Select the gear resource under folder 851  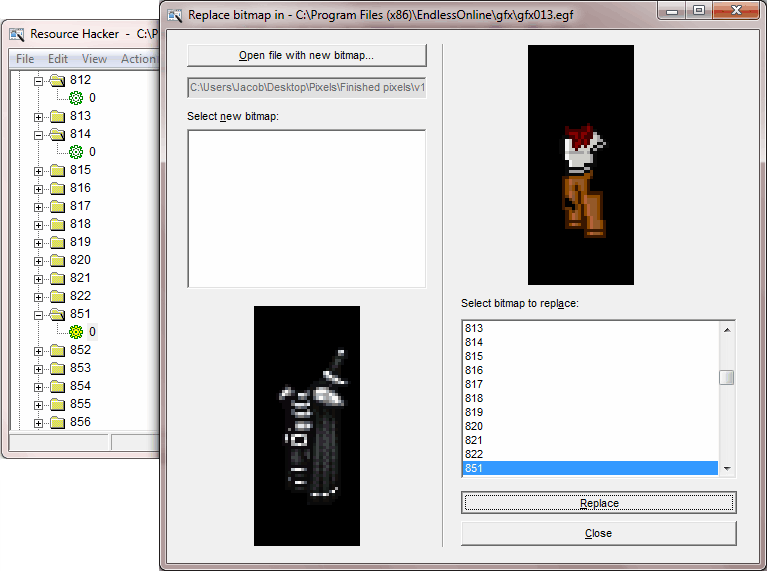click(x=76, y=332)
